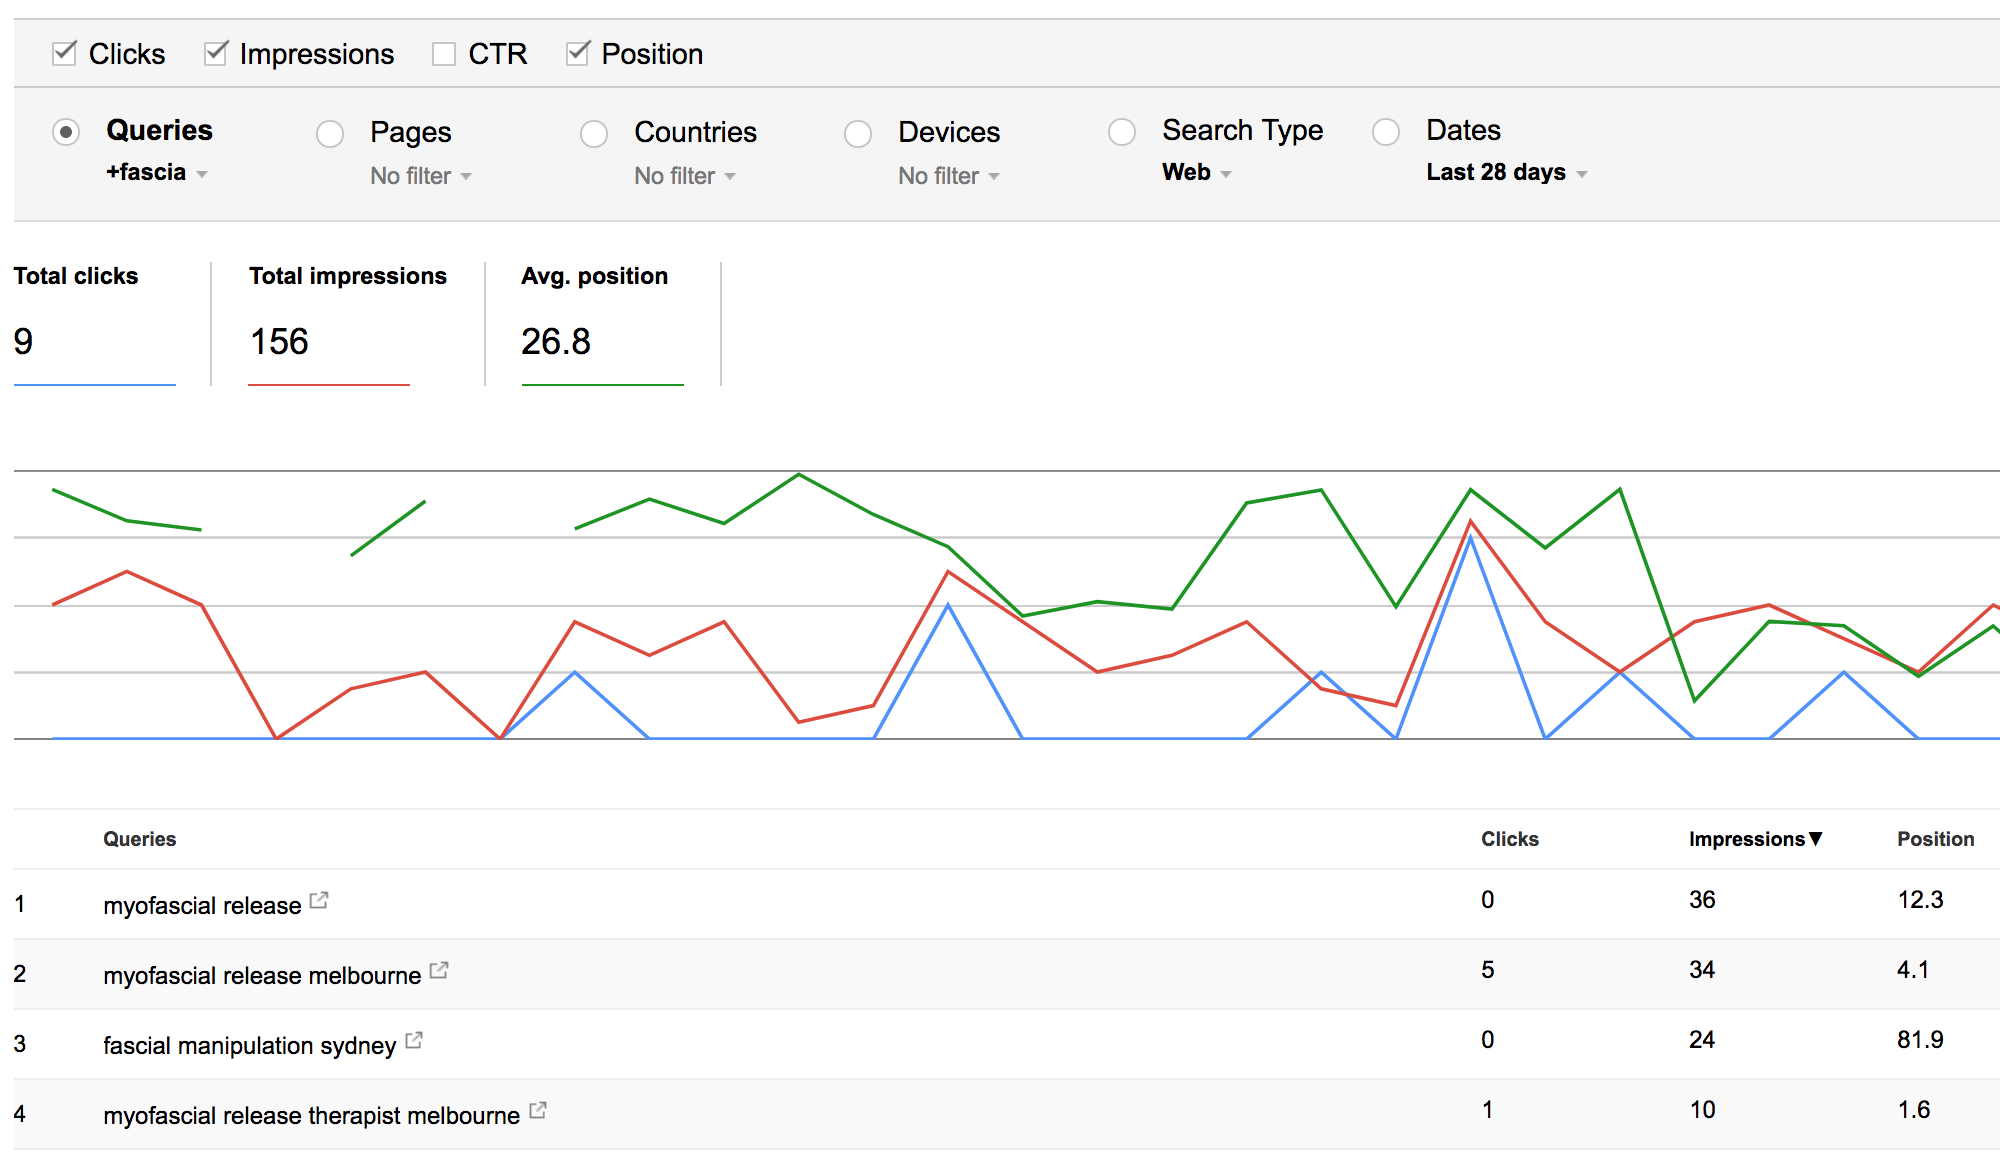Open external link icon for myofascial release
This screenshot has width=2000, height=1160.
click(319, 900)
